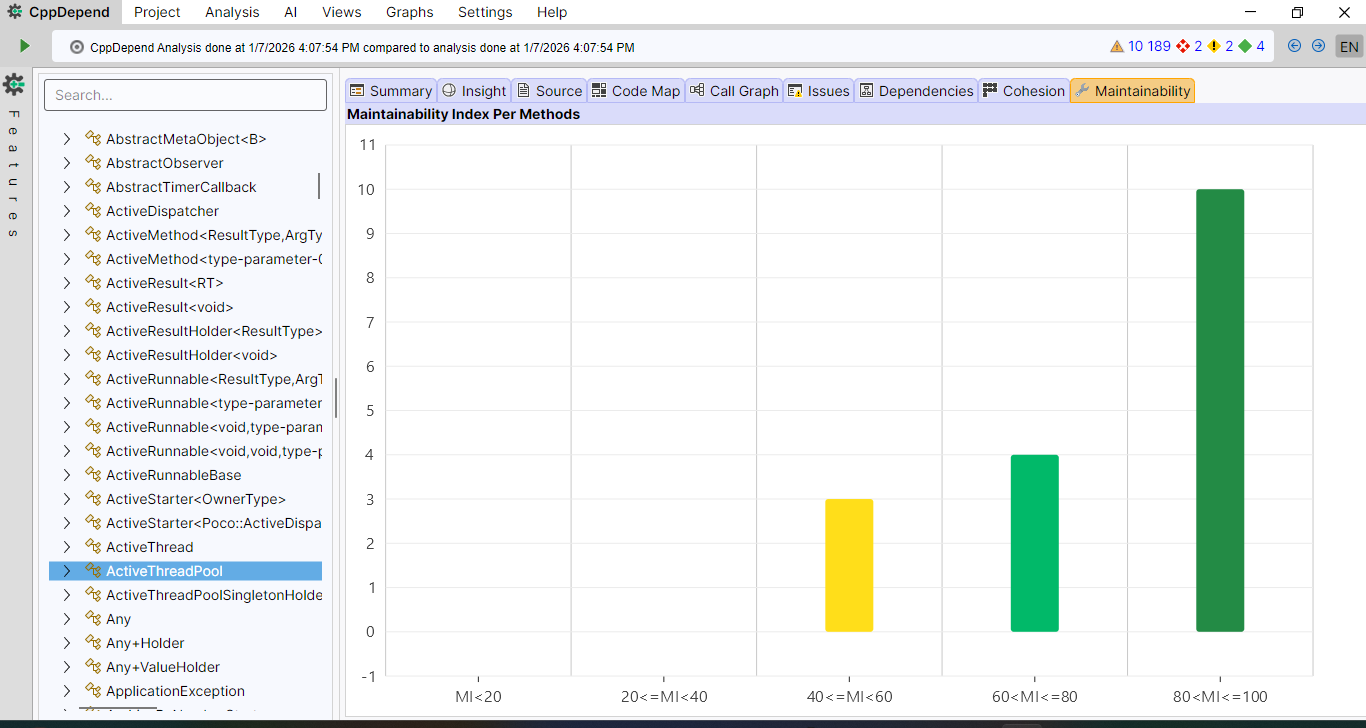Click the green Run analysis play icon

[x=24, y=46]
